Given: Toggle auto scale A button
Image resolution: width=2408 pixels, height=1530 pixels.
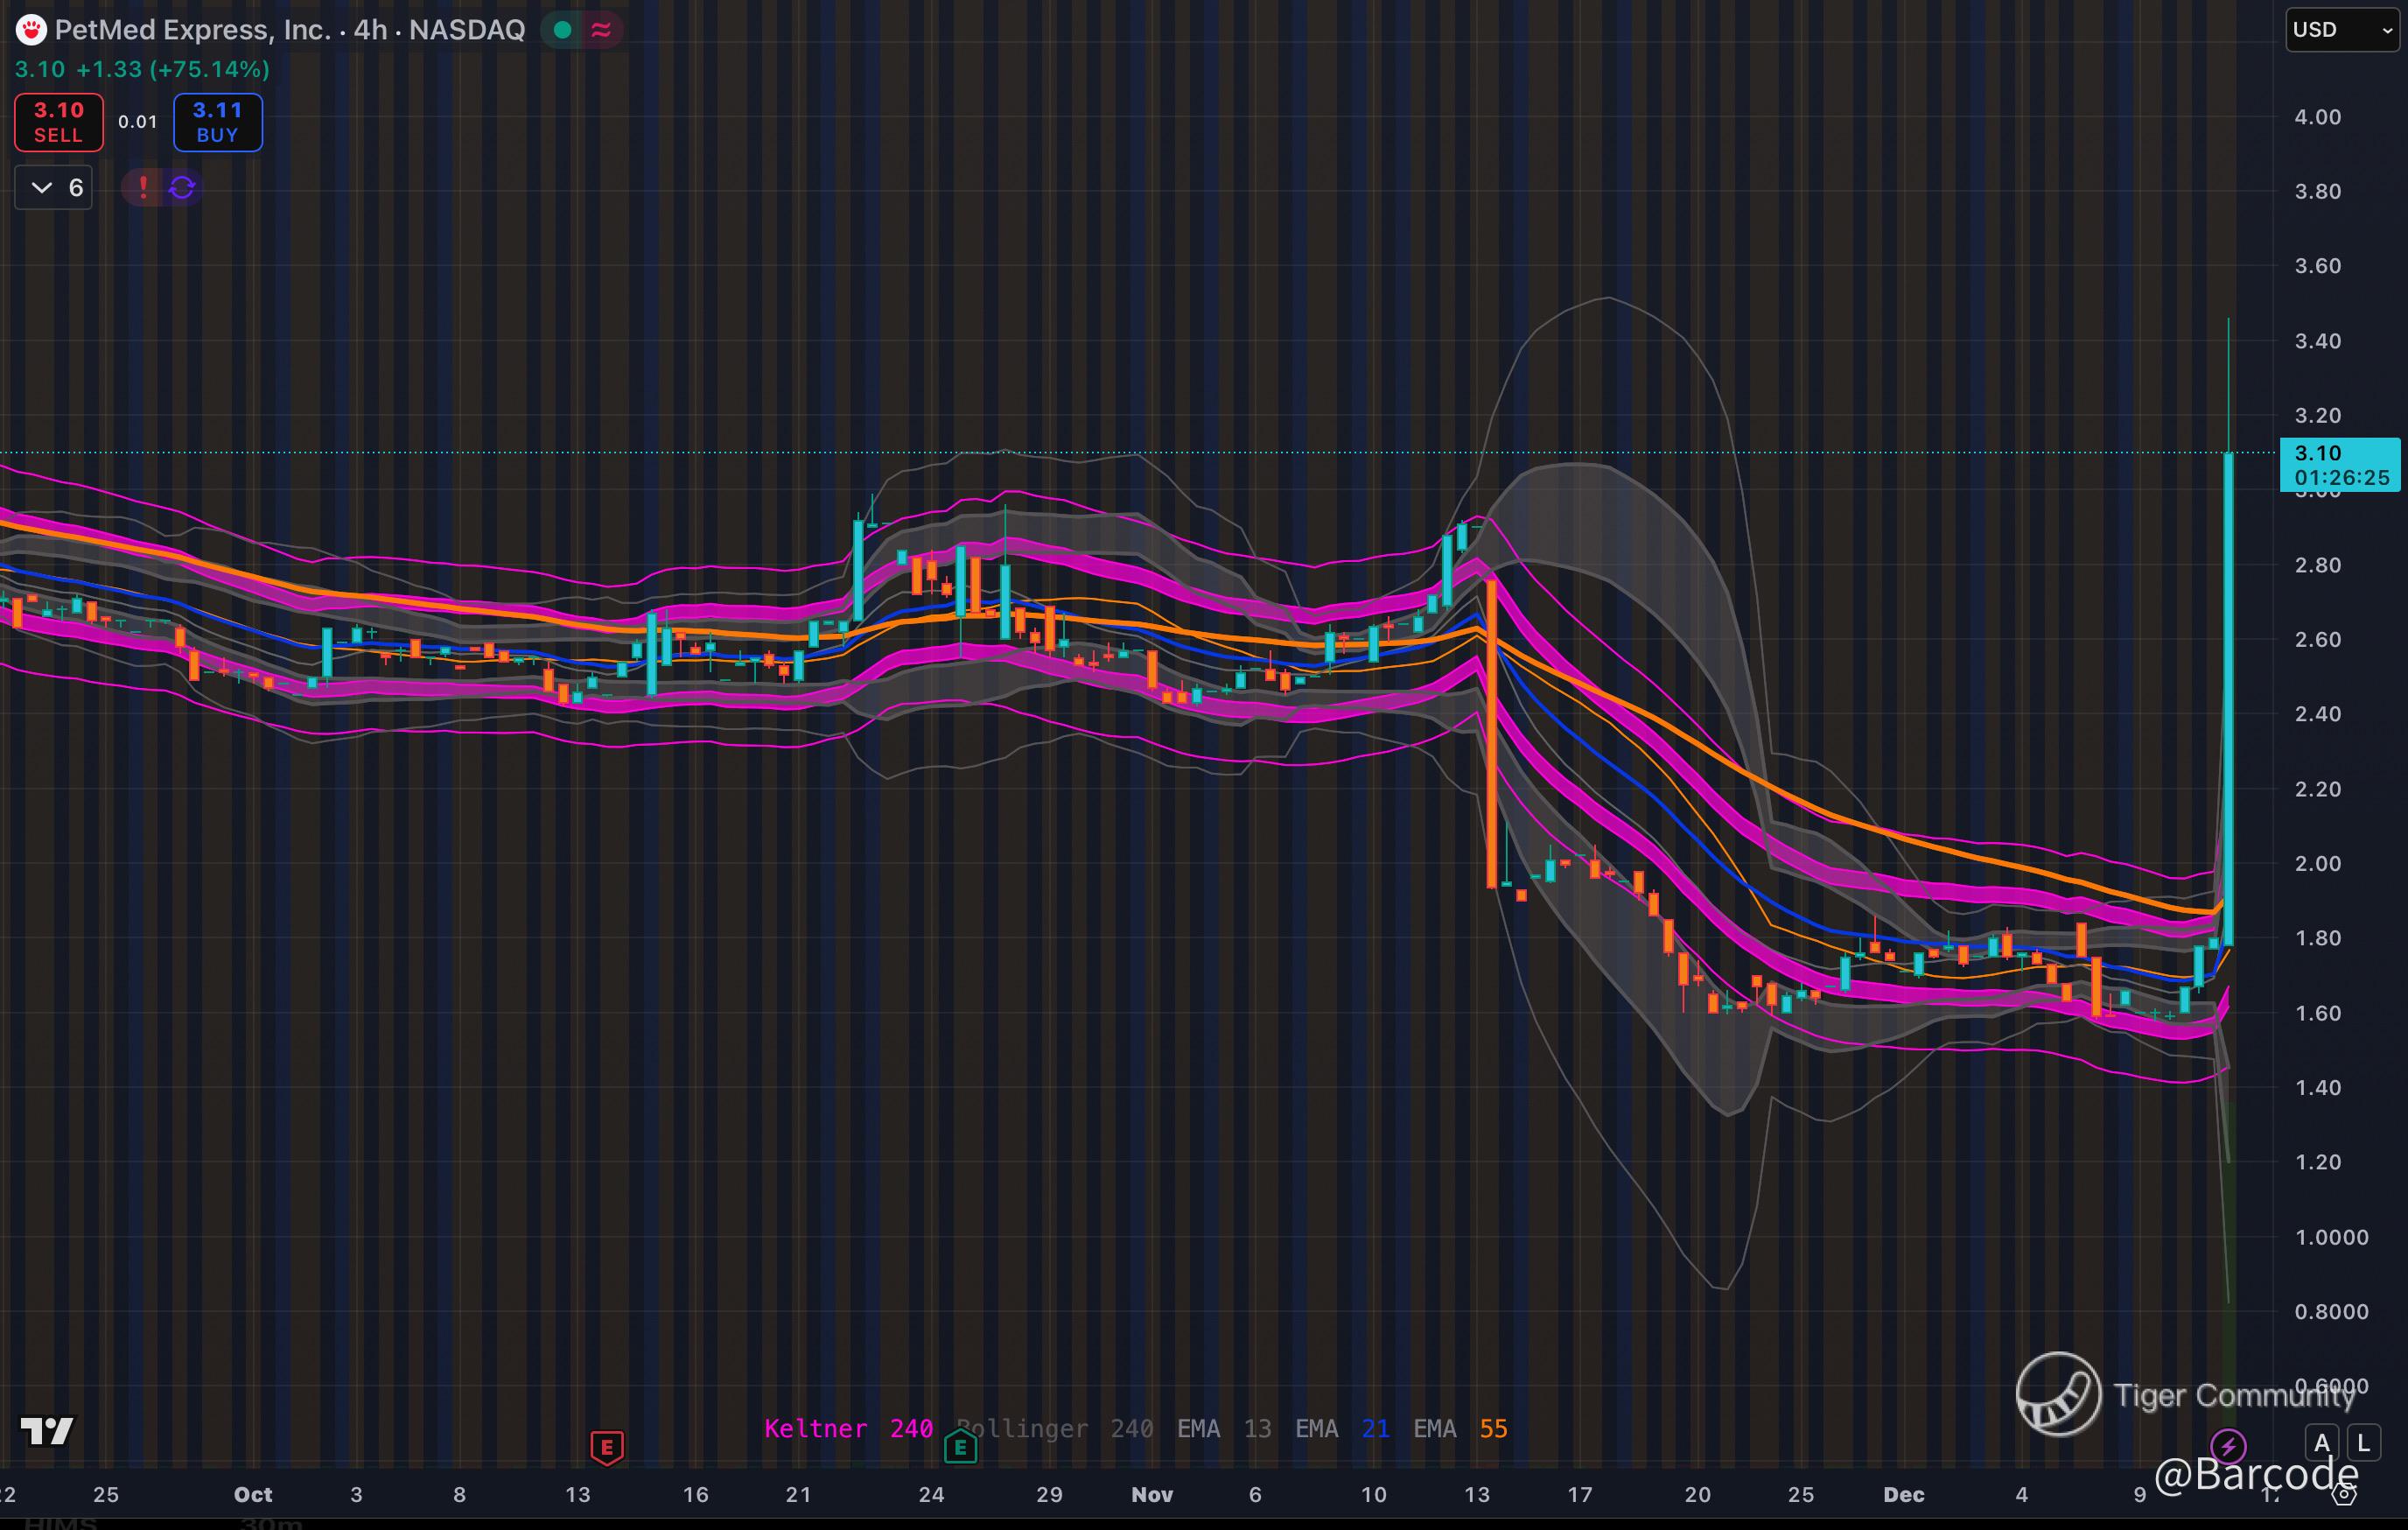Looking at the screenshot, I should (2322, 1443).
